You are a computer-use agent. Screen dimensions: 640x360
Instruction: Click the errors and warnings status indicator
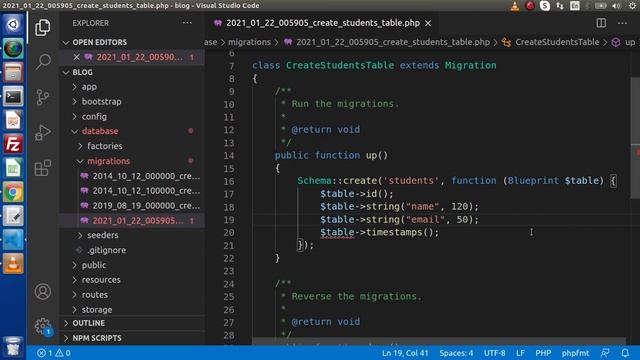click(53, 353)
